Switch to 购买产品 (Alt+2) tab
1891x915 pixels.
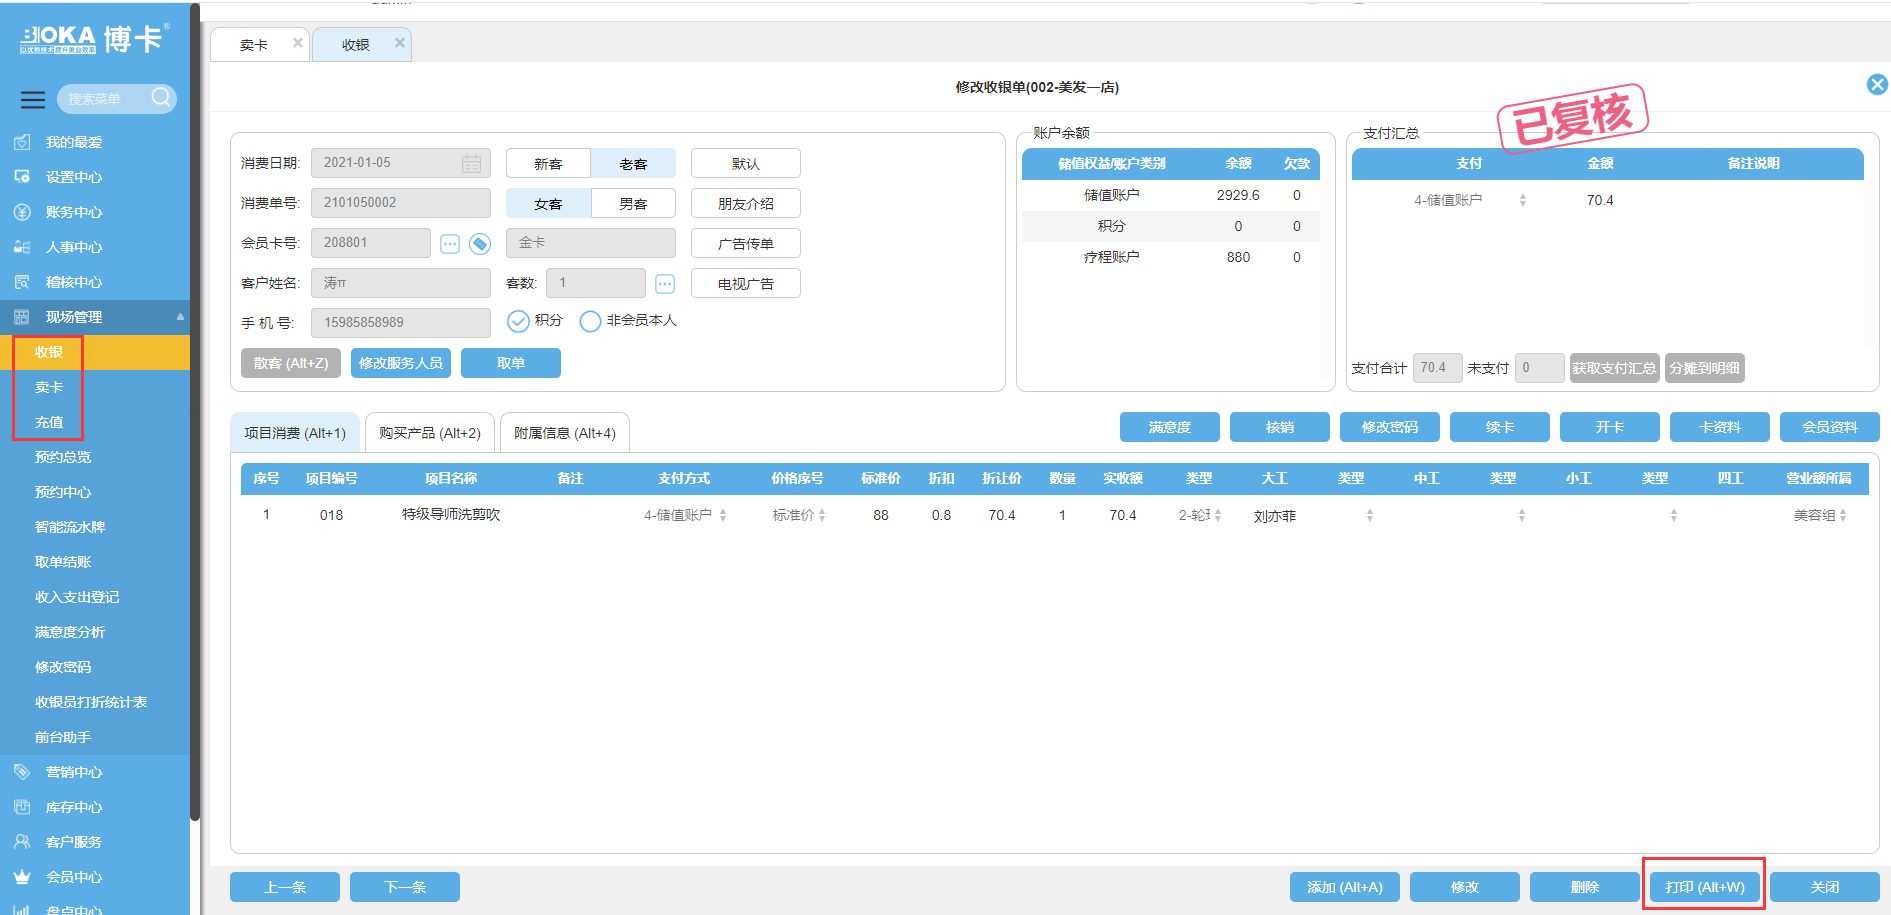click(429, 433)
